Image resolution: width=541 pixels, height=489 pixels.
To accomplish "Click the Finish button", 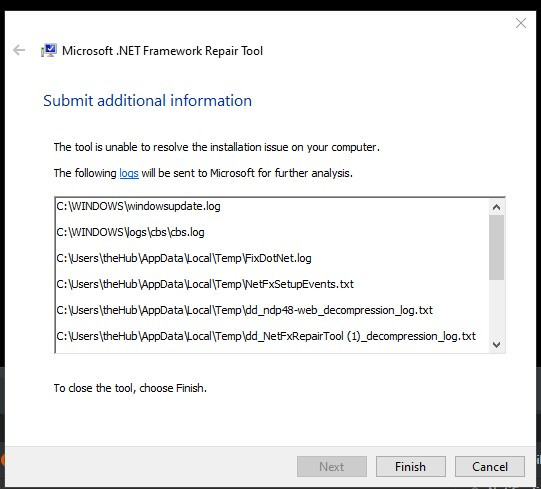I will 411,467.
